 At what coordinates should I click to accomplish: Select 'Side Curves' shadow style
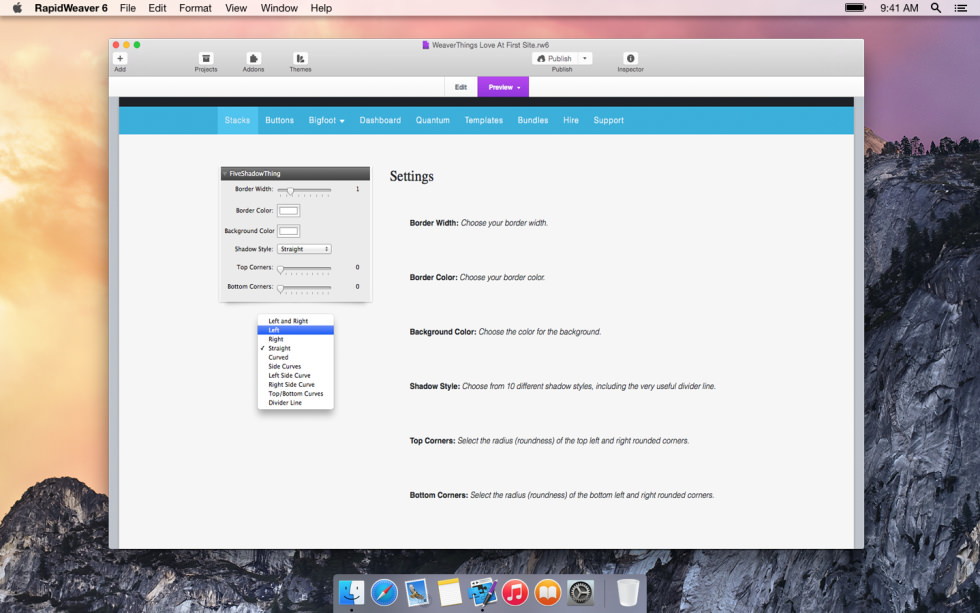tap(296, 366)
